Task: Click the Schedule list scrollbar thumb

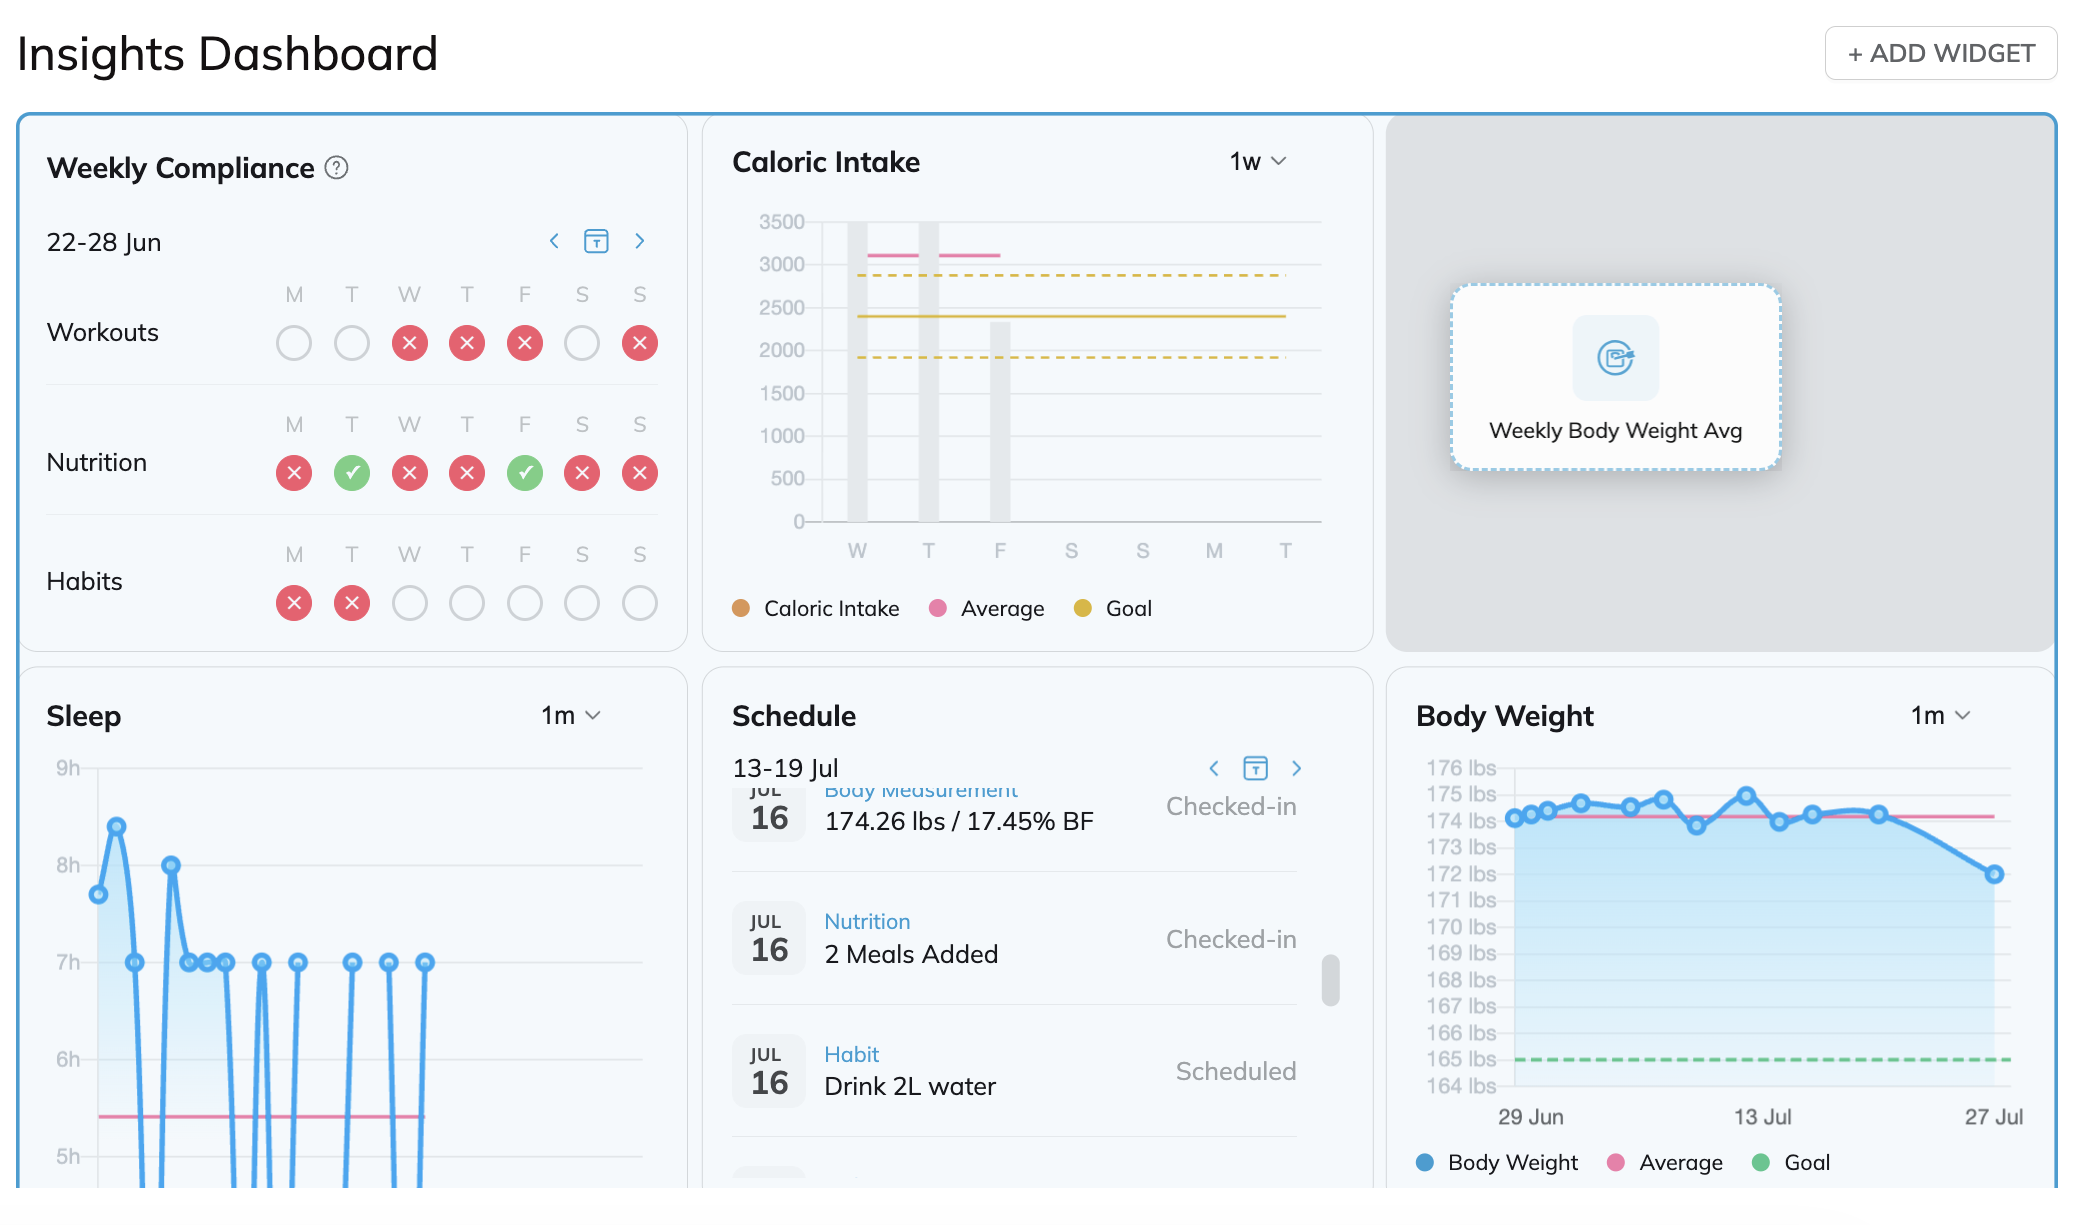Action: coord(1330,980)
